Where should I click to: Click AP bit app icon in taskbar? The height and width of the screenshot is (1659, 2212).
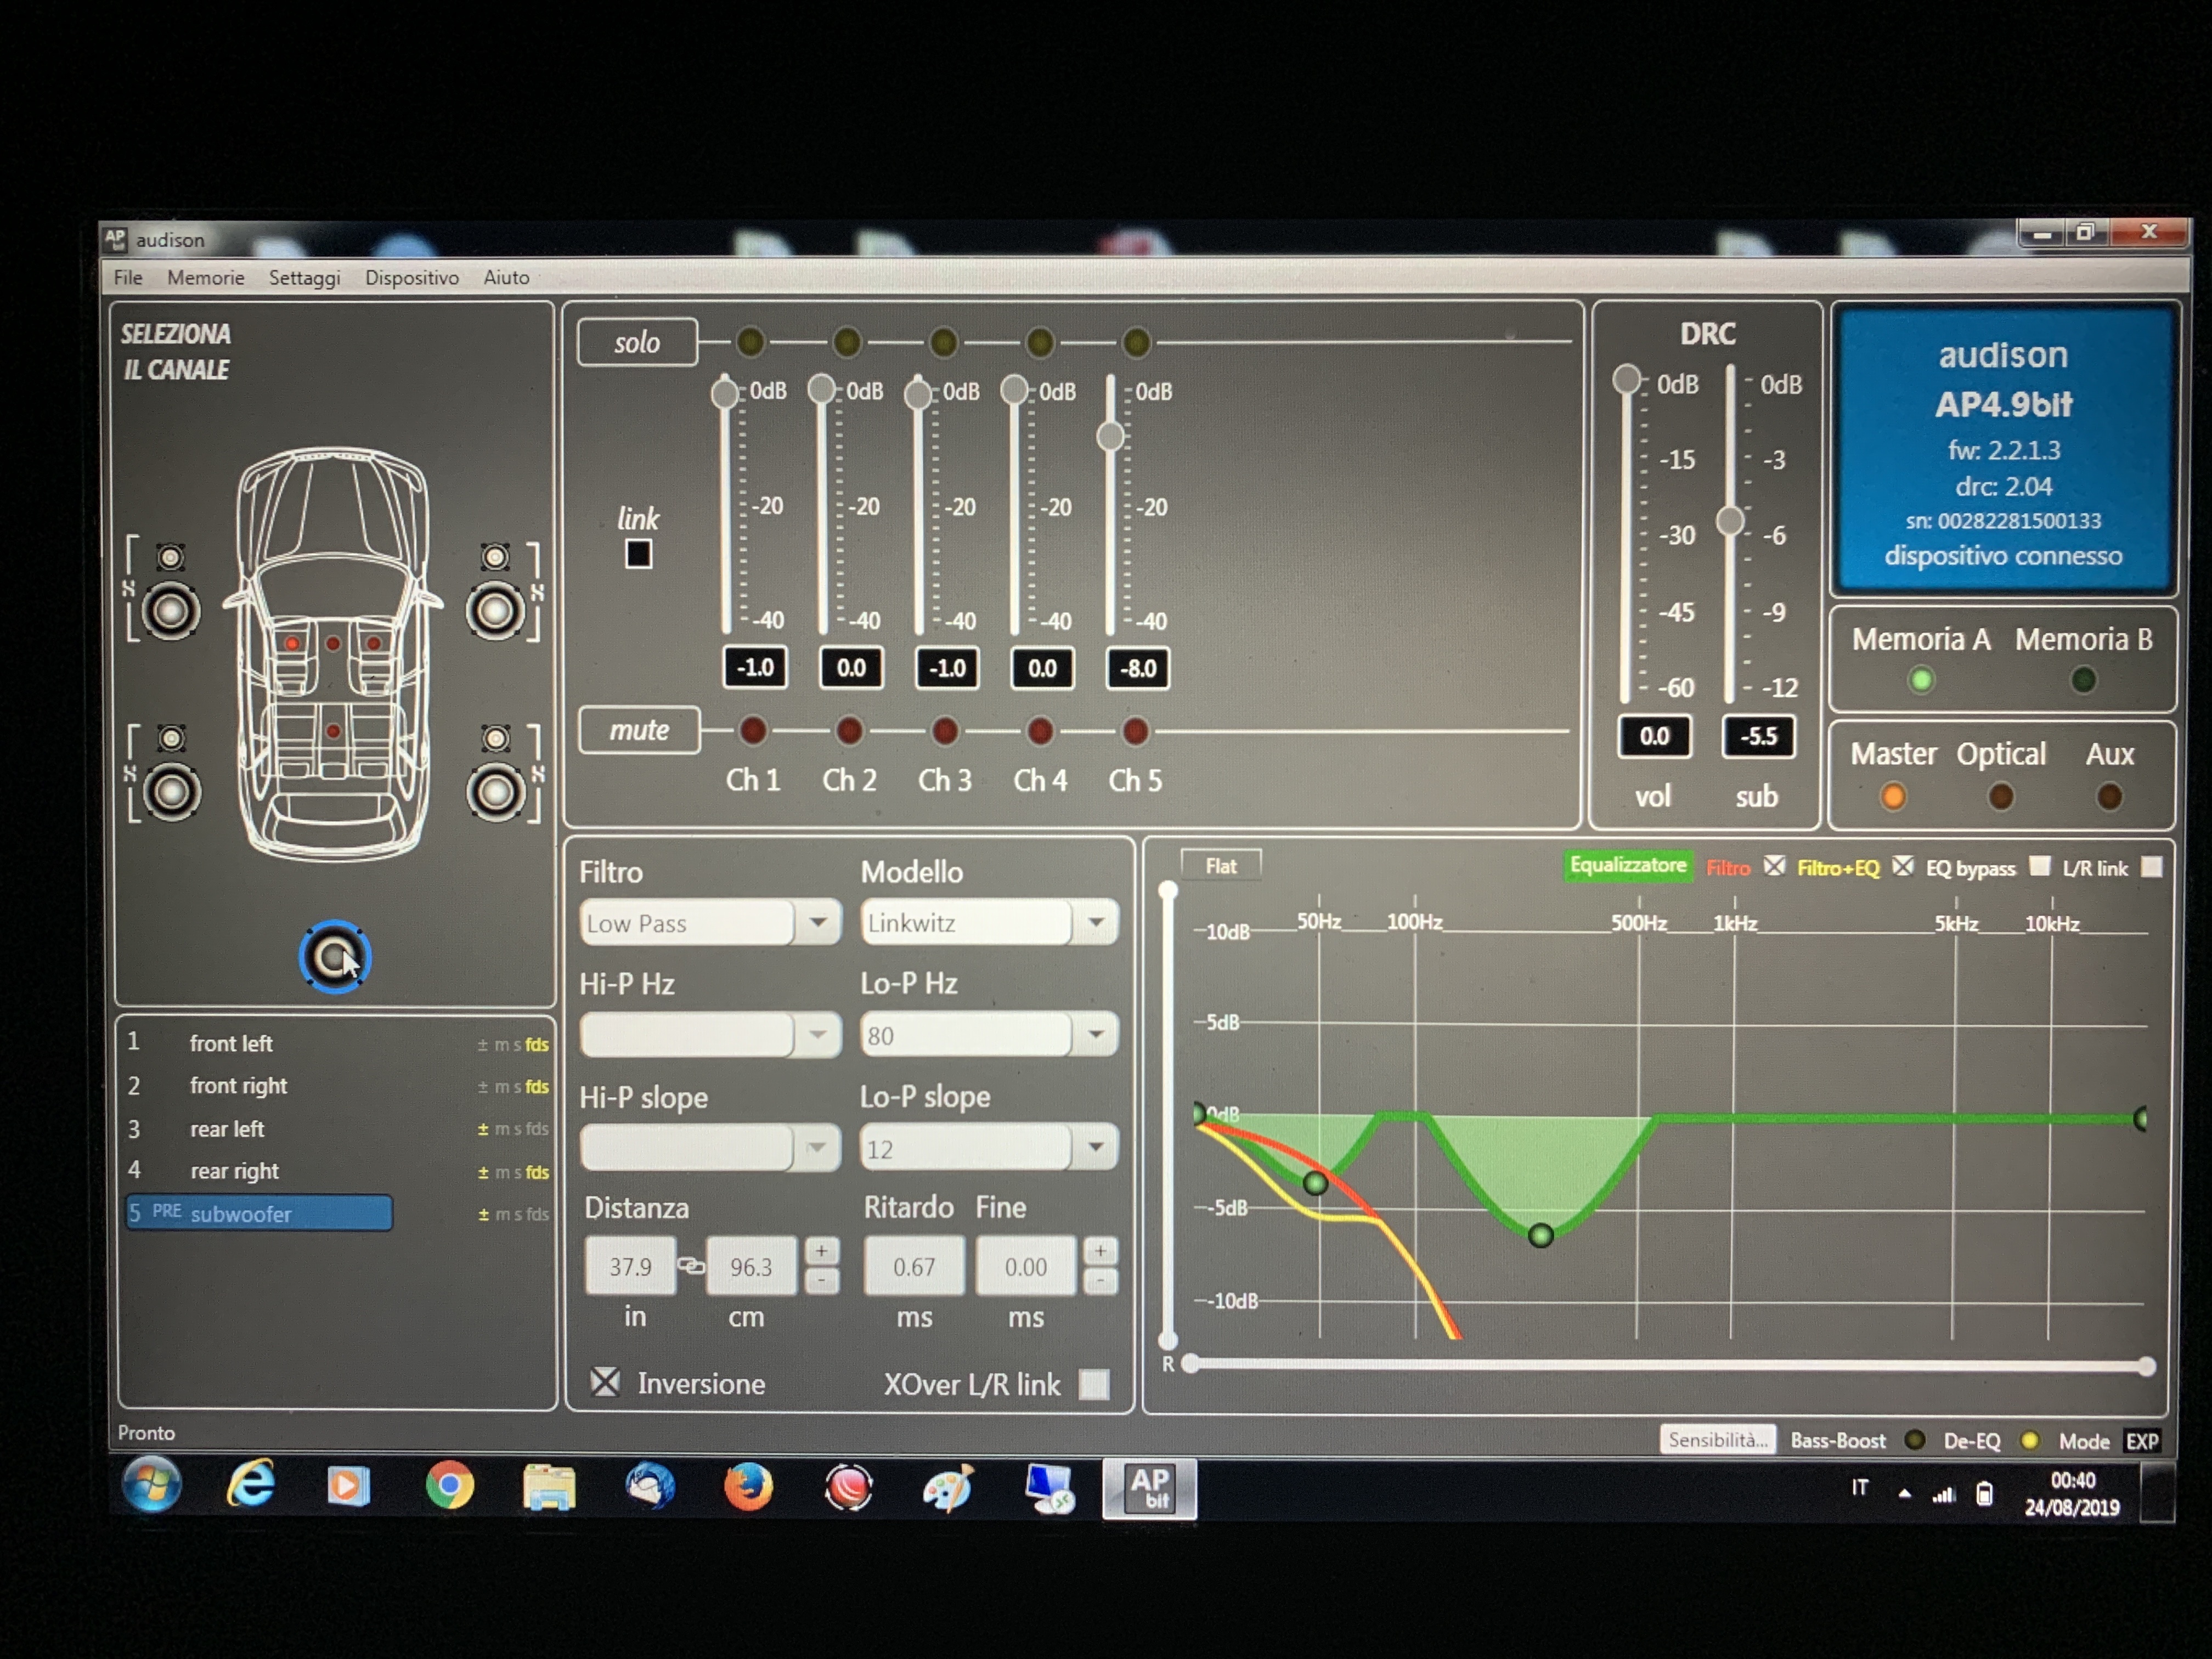click(x=1149, y=1489)
